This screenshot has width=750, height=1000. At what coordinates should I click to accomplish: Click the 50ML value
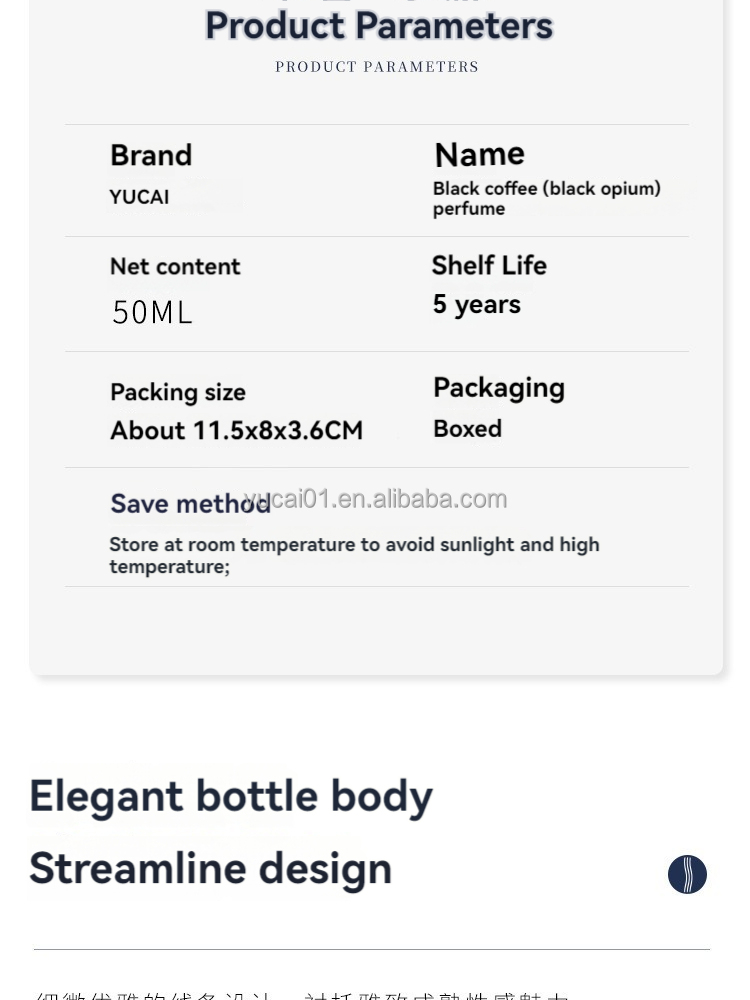[152, 312]
